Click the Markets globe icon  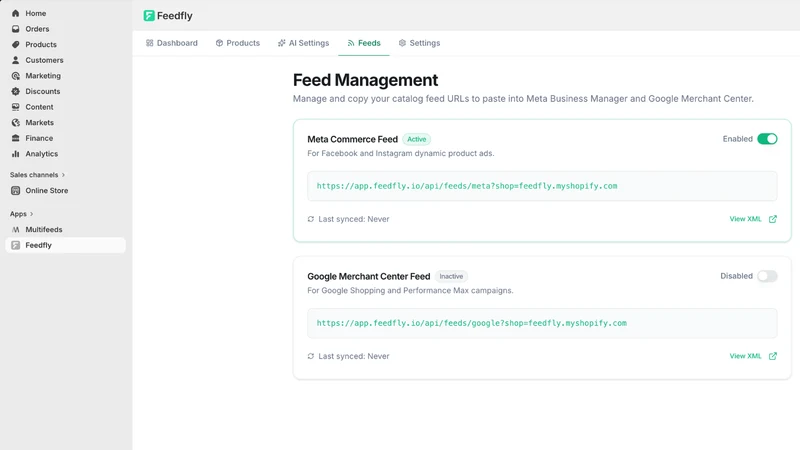16,122
